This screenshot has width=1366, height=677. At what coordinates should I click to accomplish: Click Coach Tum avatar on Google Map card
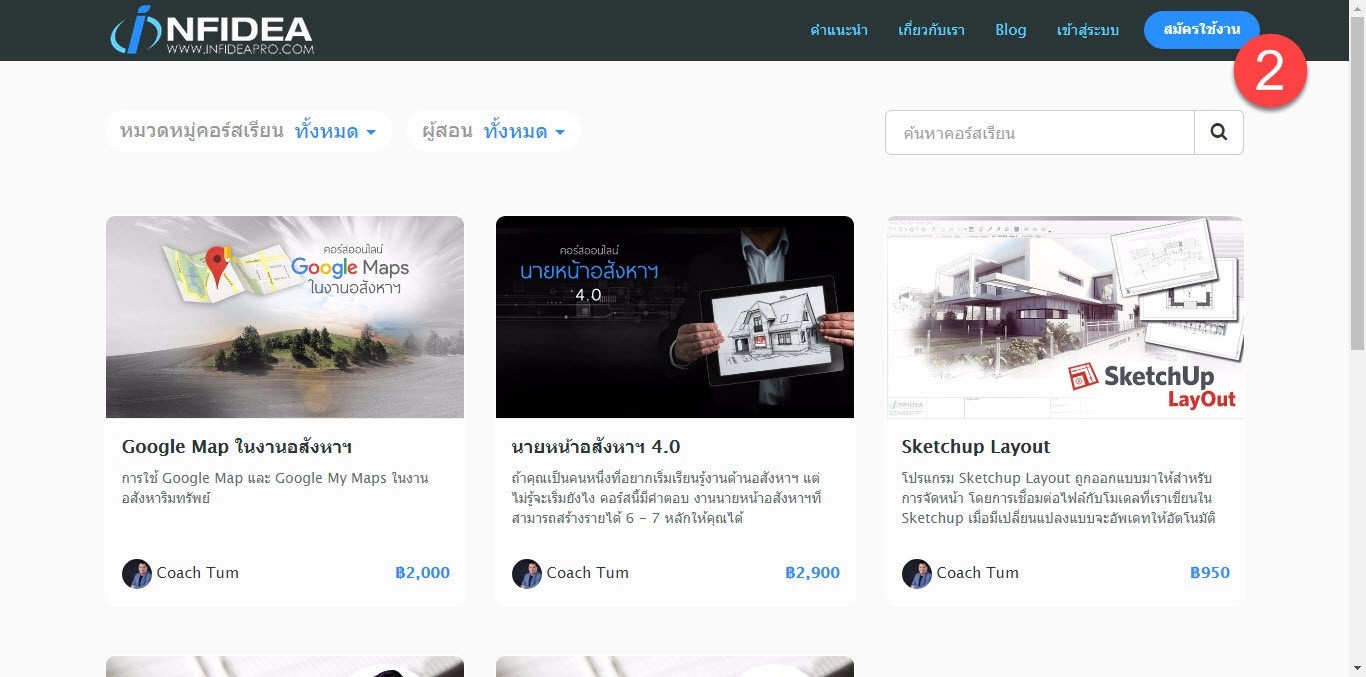137,574
